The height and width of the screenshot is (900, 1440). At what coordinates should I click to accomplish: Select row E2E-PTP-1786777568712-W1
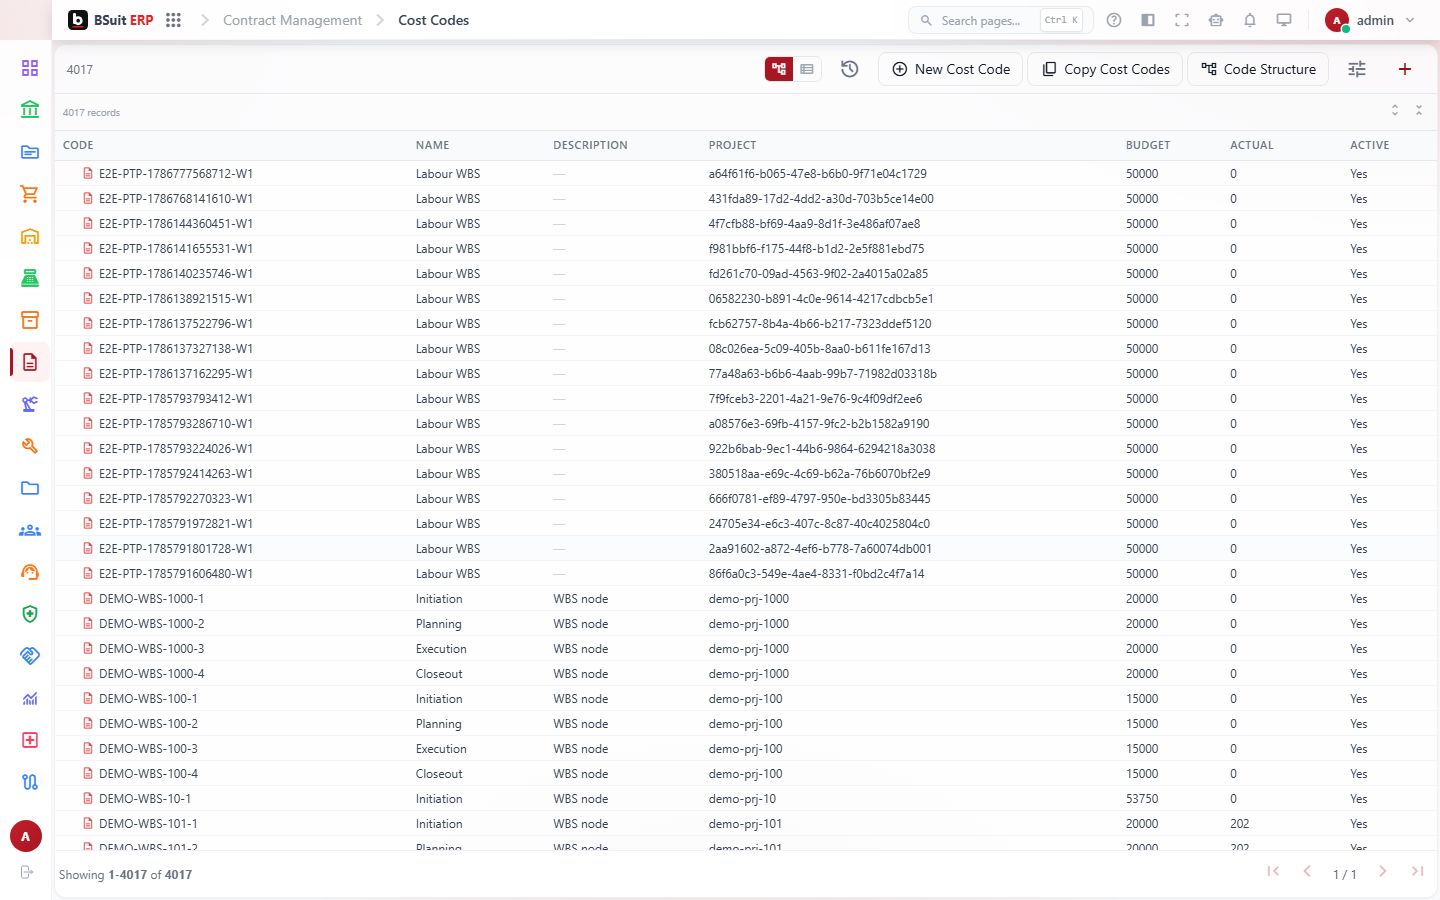click(745, 173)
